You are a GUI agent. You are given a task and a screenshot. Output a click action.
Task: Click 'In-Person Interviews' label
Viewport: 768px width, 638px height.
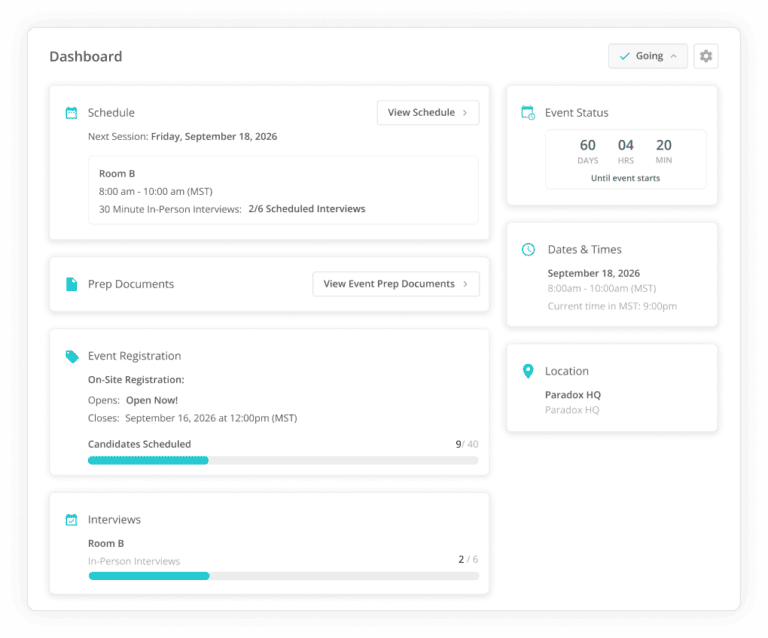[134, 561]
